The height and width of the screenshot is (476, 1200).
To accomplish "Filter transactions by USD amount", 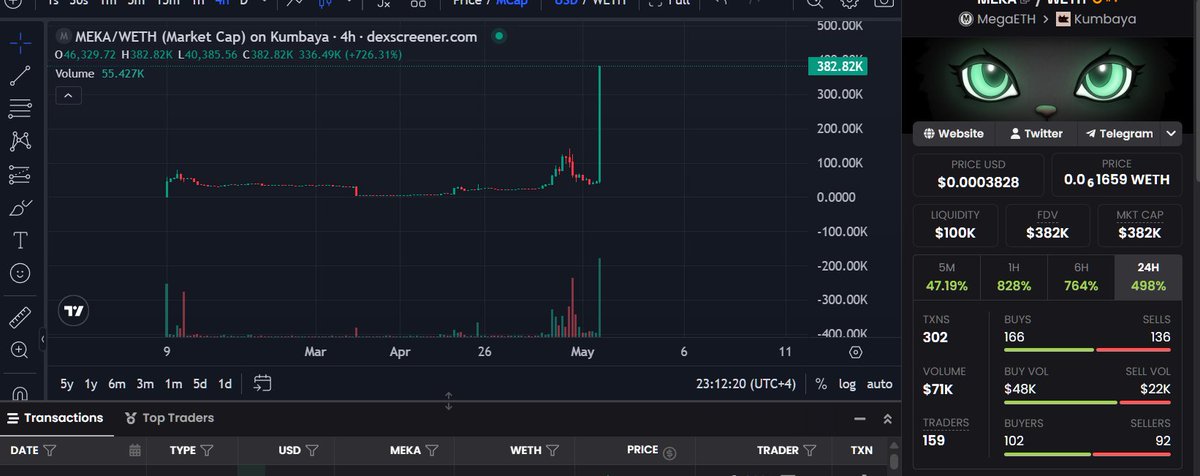I will click(311, 451).
